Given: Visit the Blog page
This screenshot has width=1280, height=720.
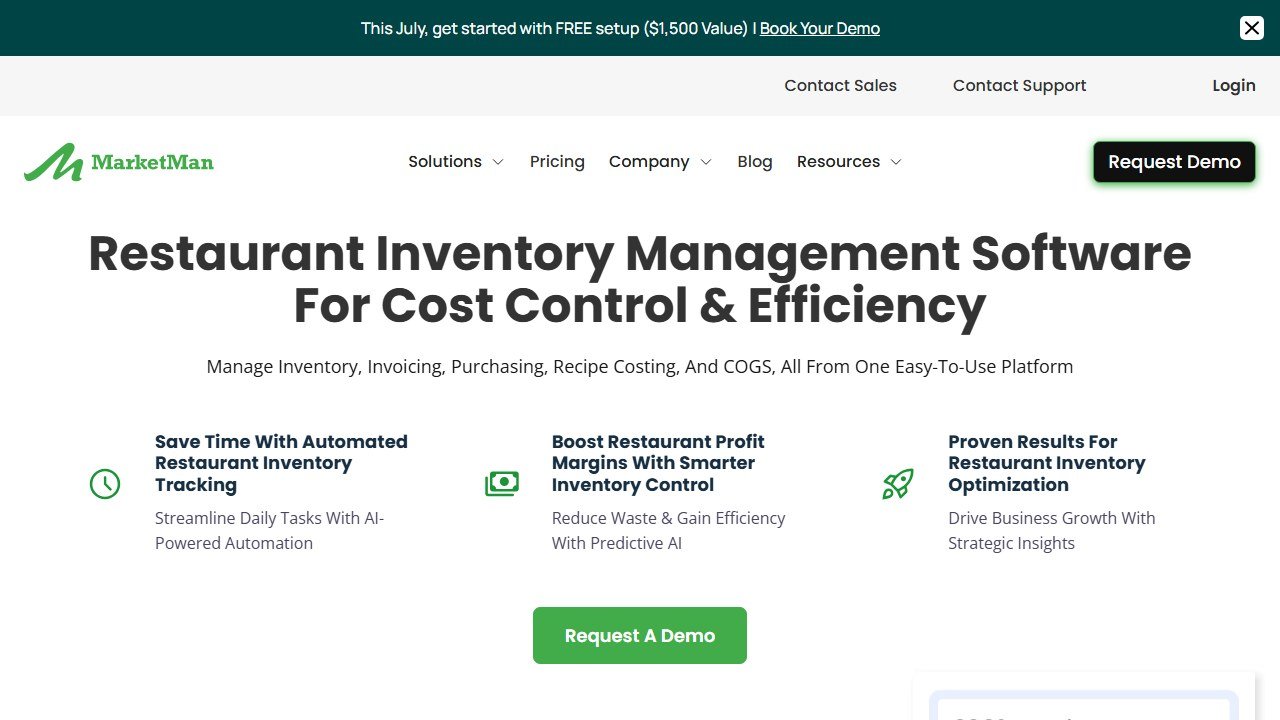Looking at the screenshot, I should pyautogui.click(x=755, y=162).
